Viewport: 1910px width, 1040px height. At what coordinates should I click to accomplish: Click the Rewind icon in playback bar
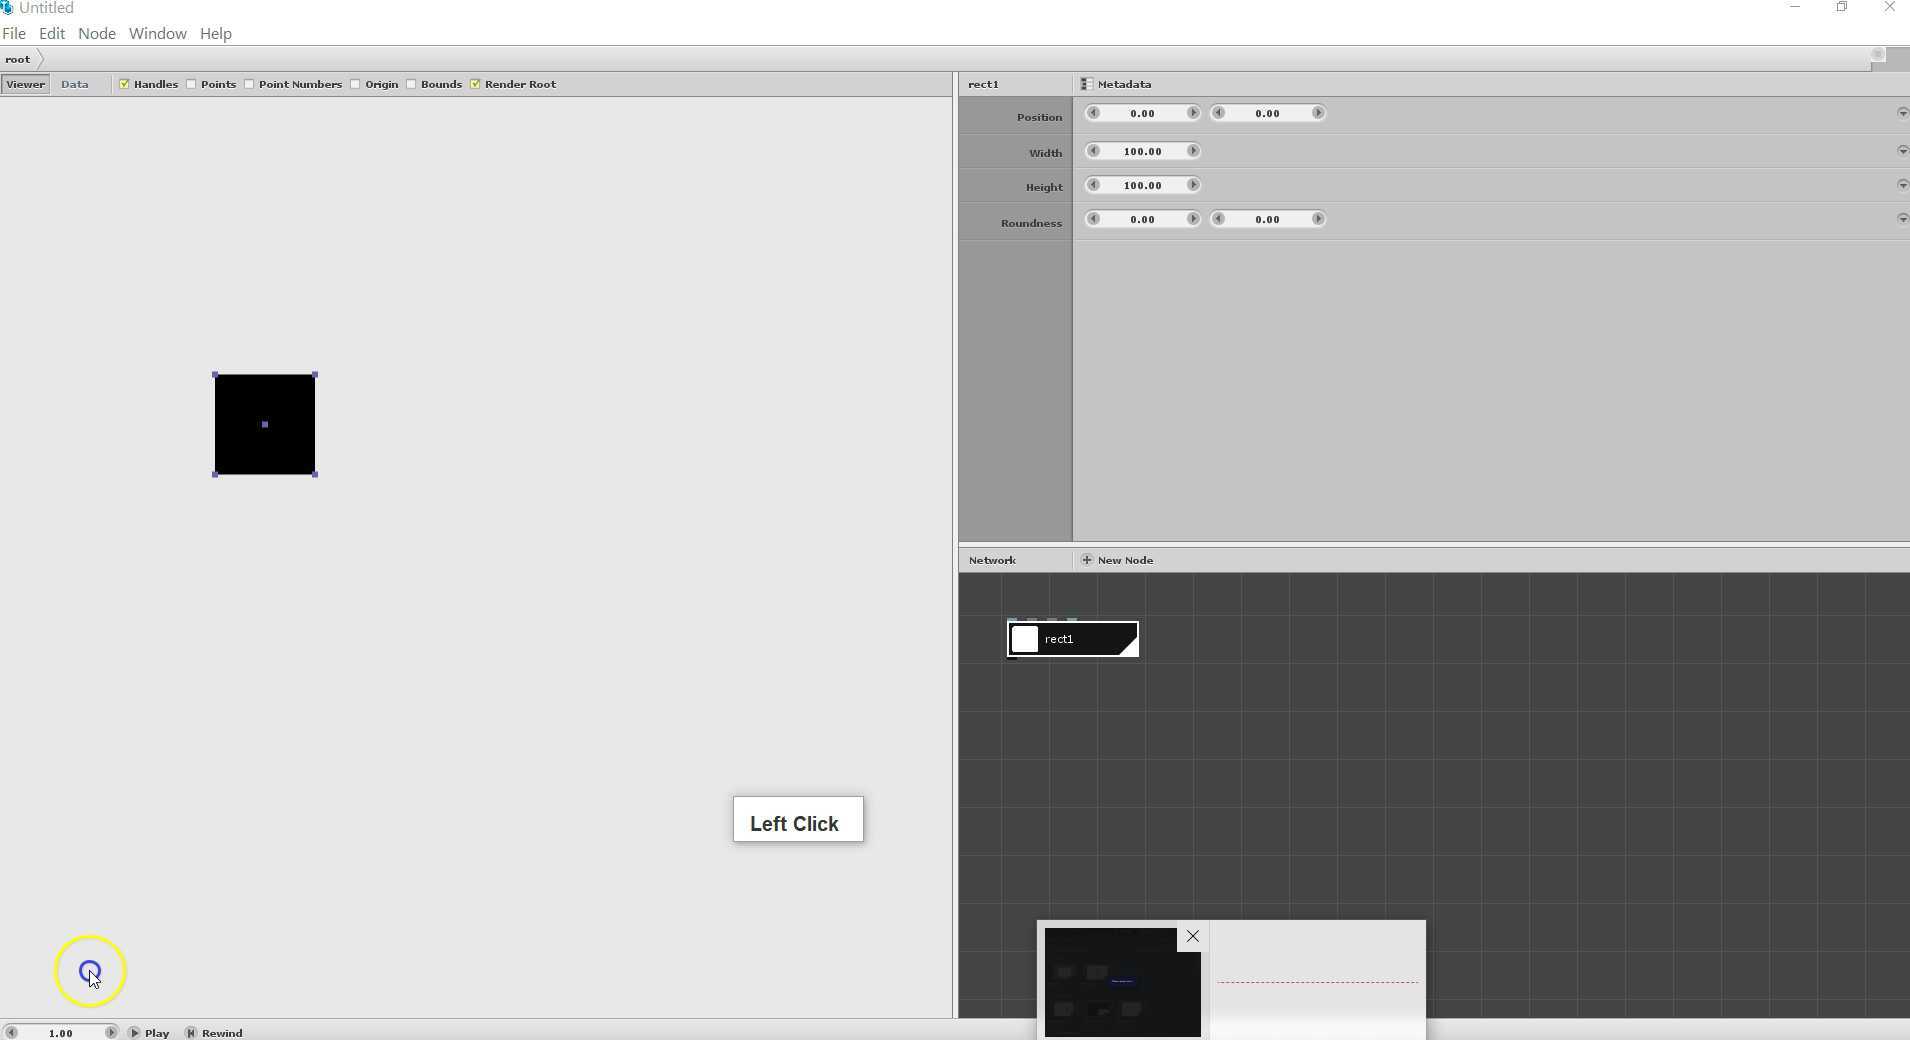pyautogui.click(x=190, y=1033)
